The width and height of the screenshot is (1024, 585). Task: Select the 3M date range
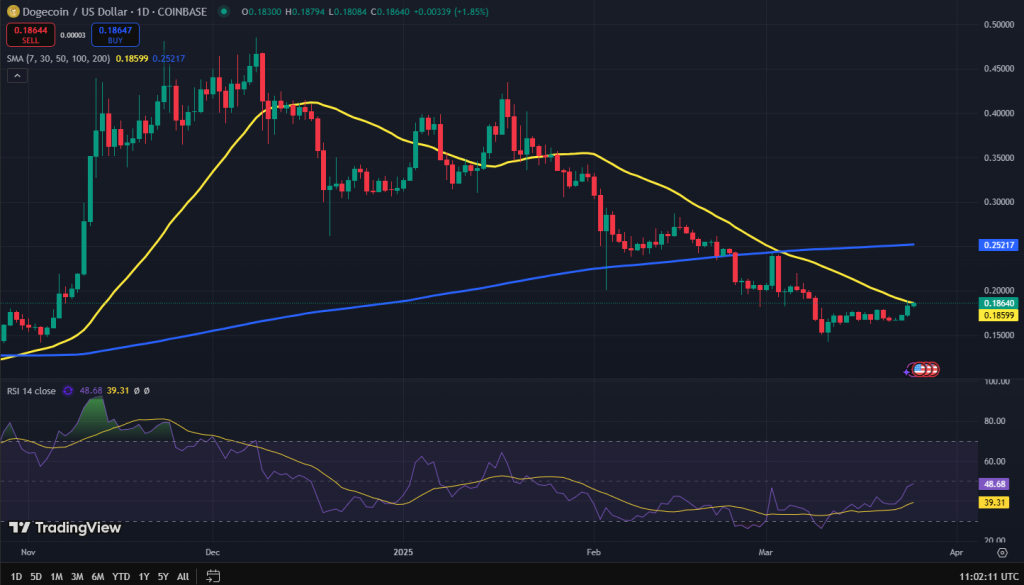77,577
